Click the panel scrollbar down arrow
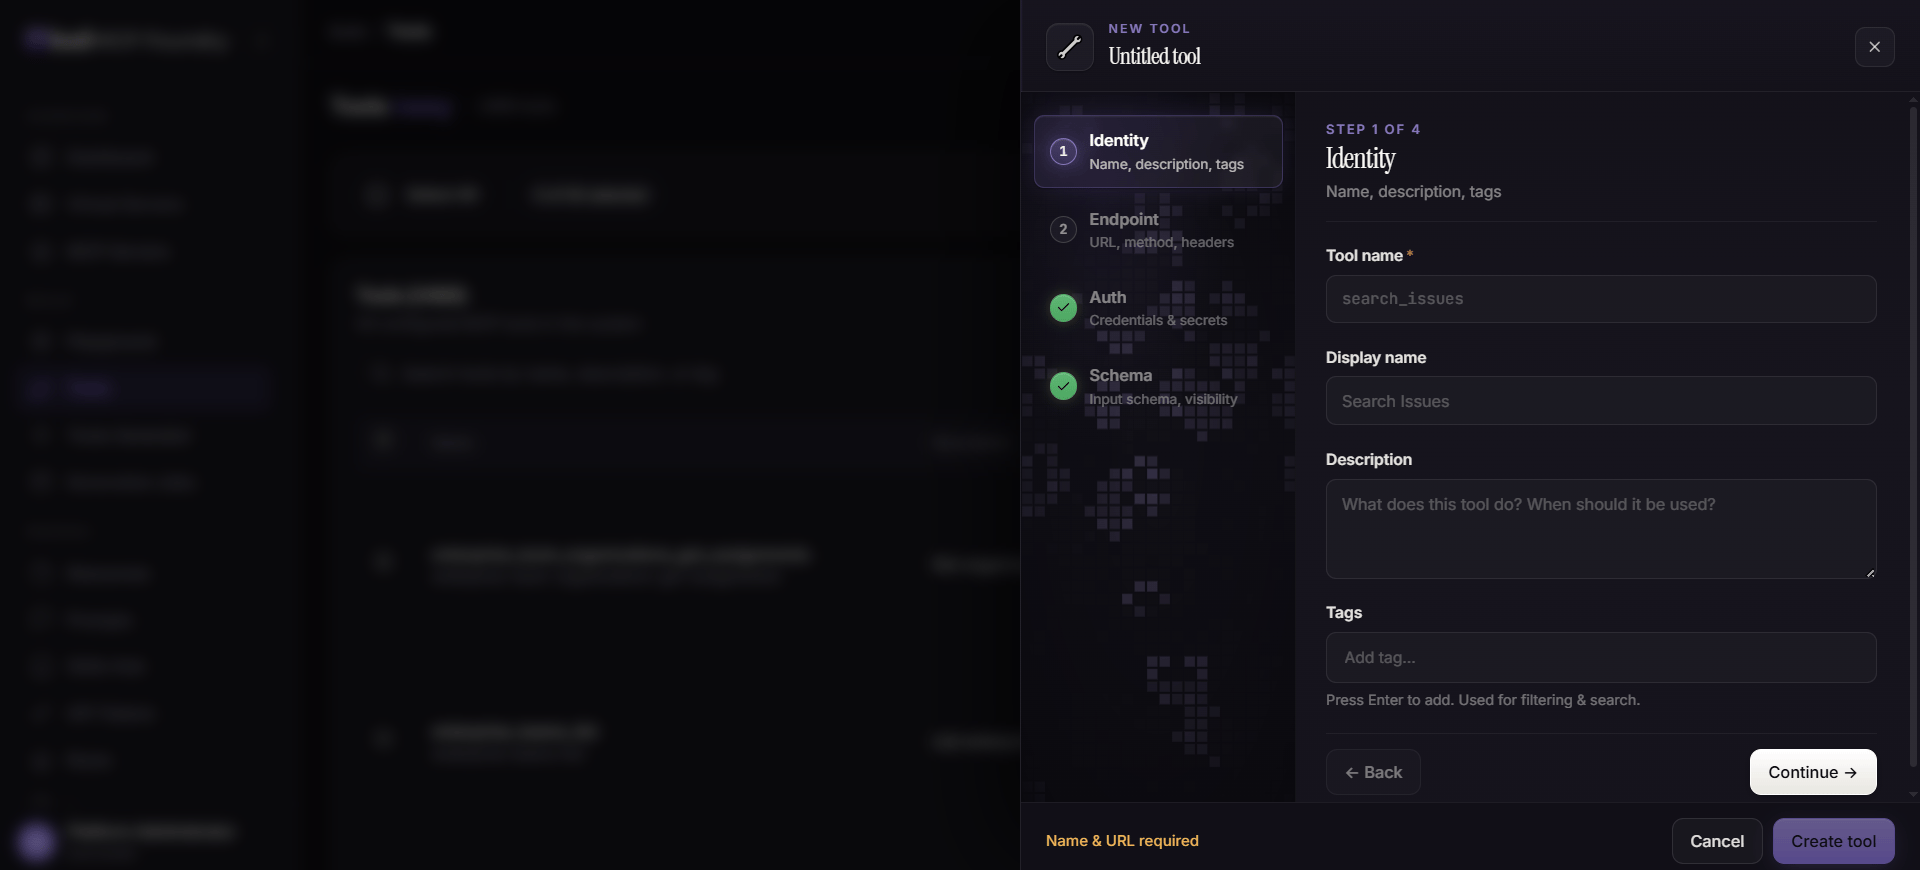Screen dimensions: 1920x870 point(1913,795)
